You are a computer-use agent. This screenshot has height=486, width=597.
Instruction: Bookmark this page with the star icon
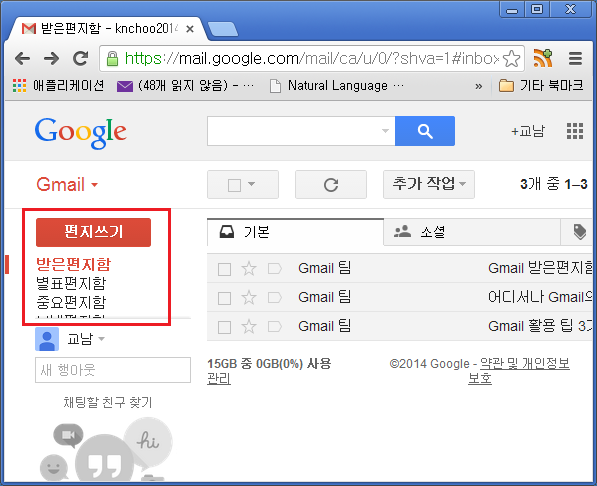click(x=511, y=59)
